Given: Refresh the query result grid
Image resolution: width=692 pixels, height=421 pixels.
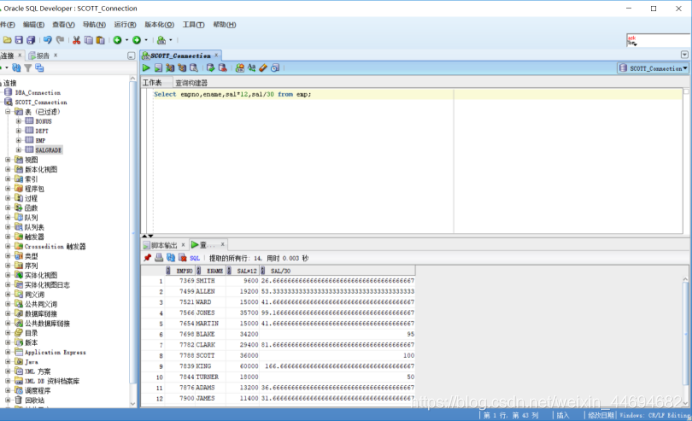Looking at the screenshot, I should (x=171, y=258).
